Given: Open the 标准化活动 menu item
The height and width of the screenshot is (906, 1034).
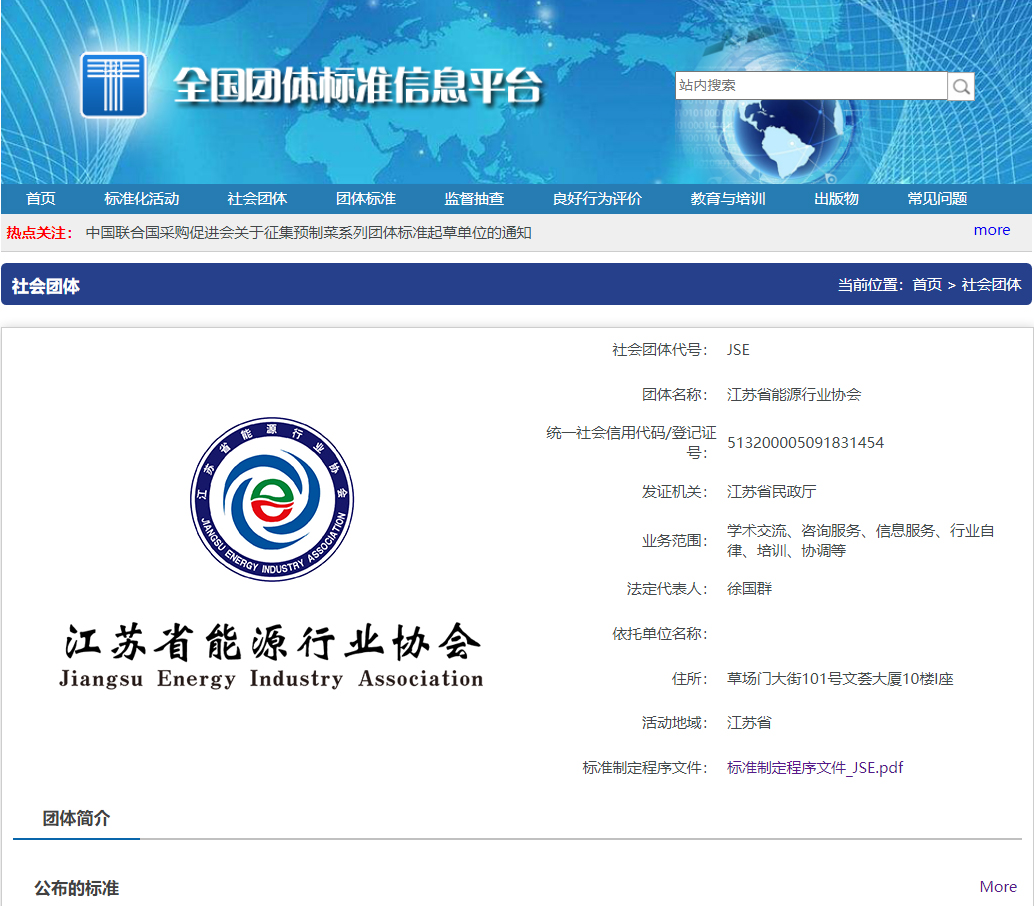Looking at the screenshot, I should pos(142,199).
